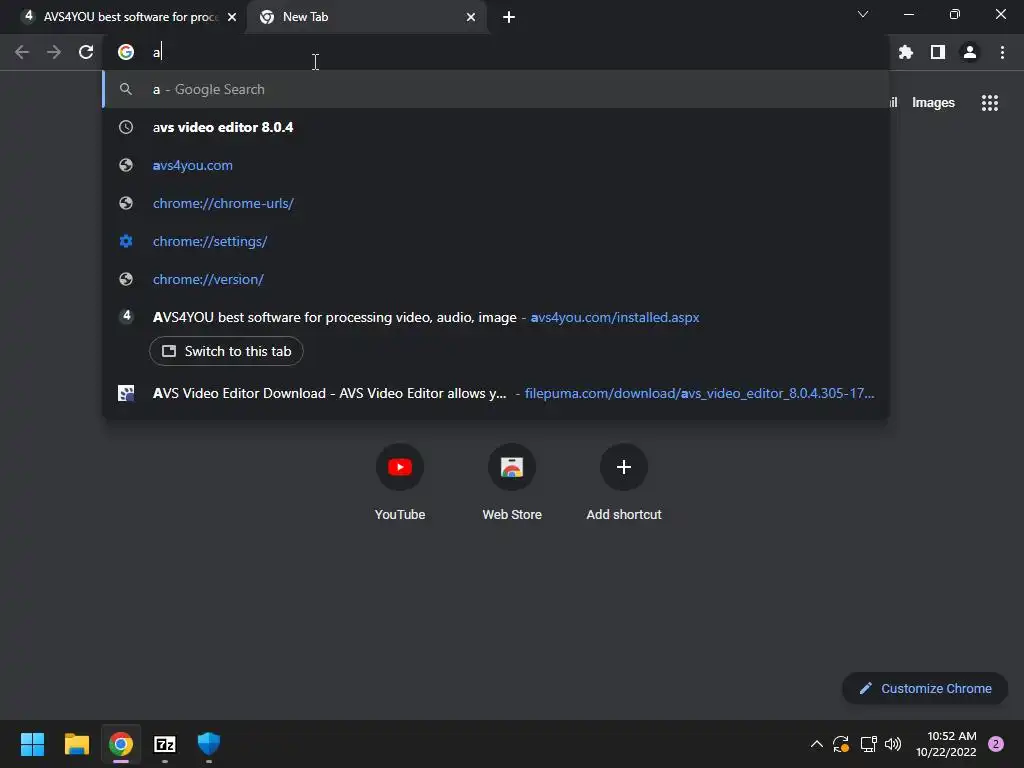
Task: Select the chrome://settings/ suggestion
Action: click(x=496, y=241)
